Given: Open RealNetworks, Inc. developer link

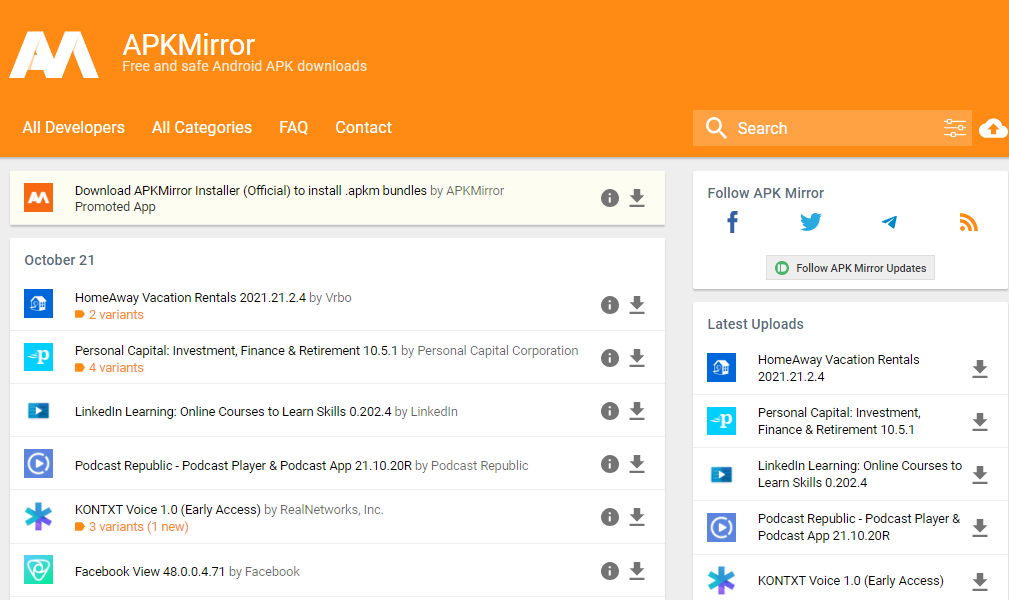Looking at the screenshot, I should (x=331, y=510).
